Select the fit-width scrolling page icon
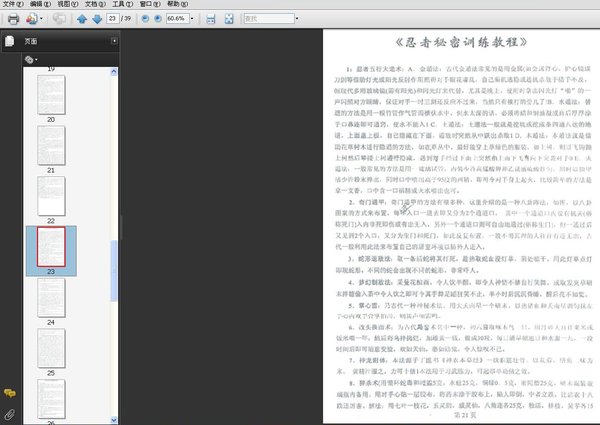This screenshot has width=600, height=425. (211, 19)
